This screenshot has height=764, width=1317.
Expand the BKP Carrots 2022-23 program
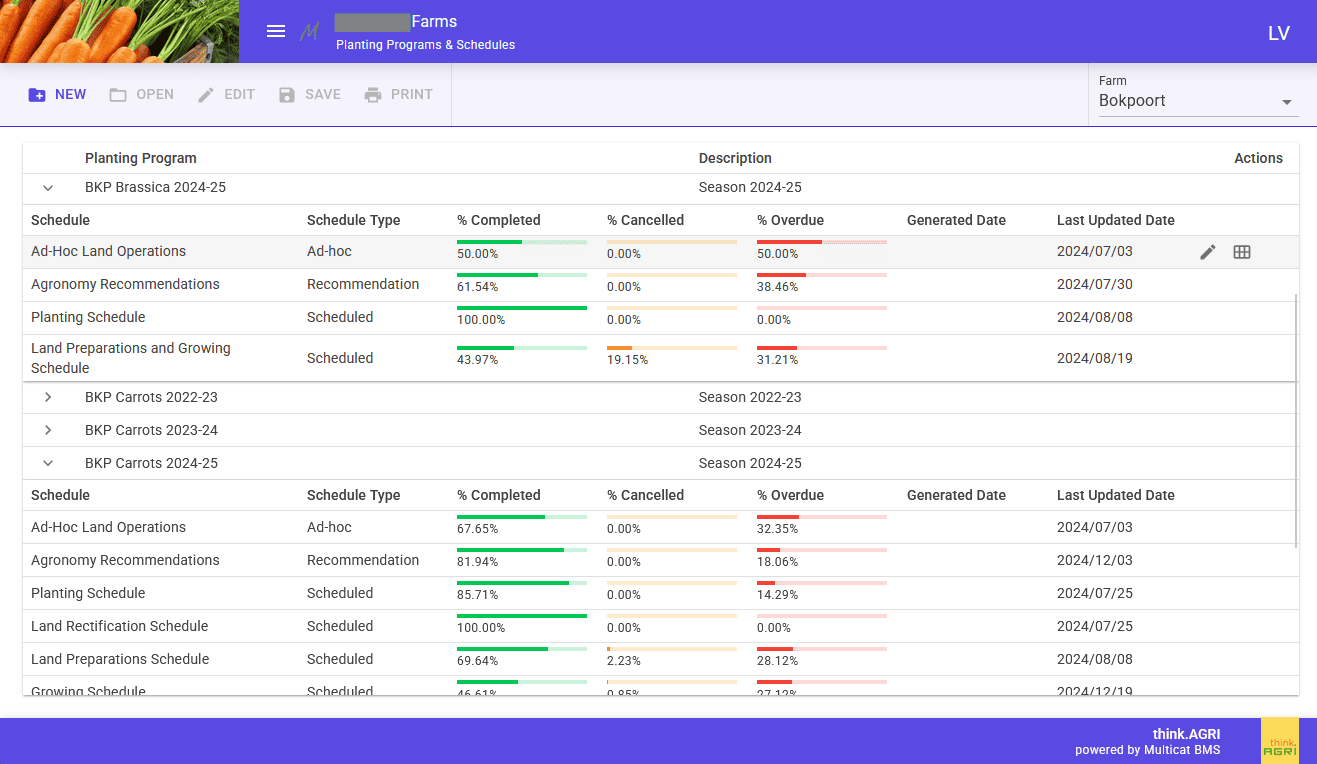pos(48,398)
